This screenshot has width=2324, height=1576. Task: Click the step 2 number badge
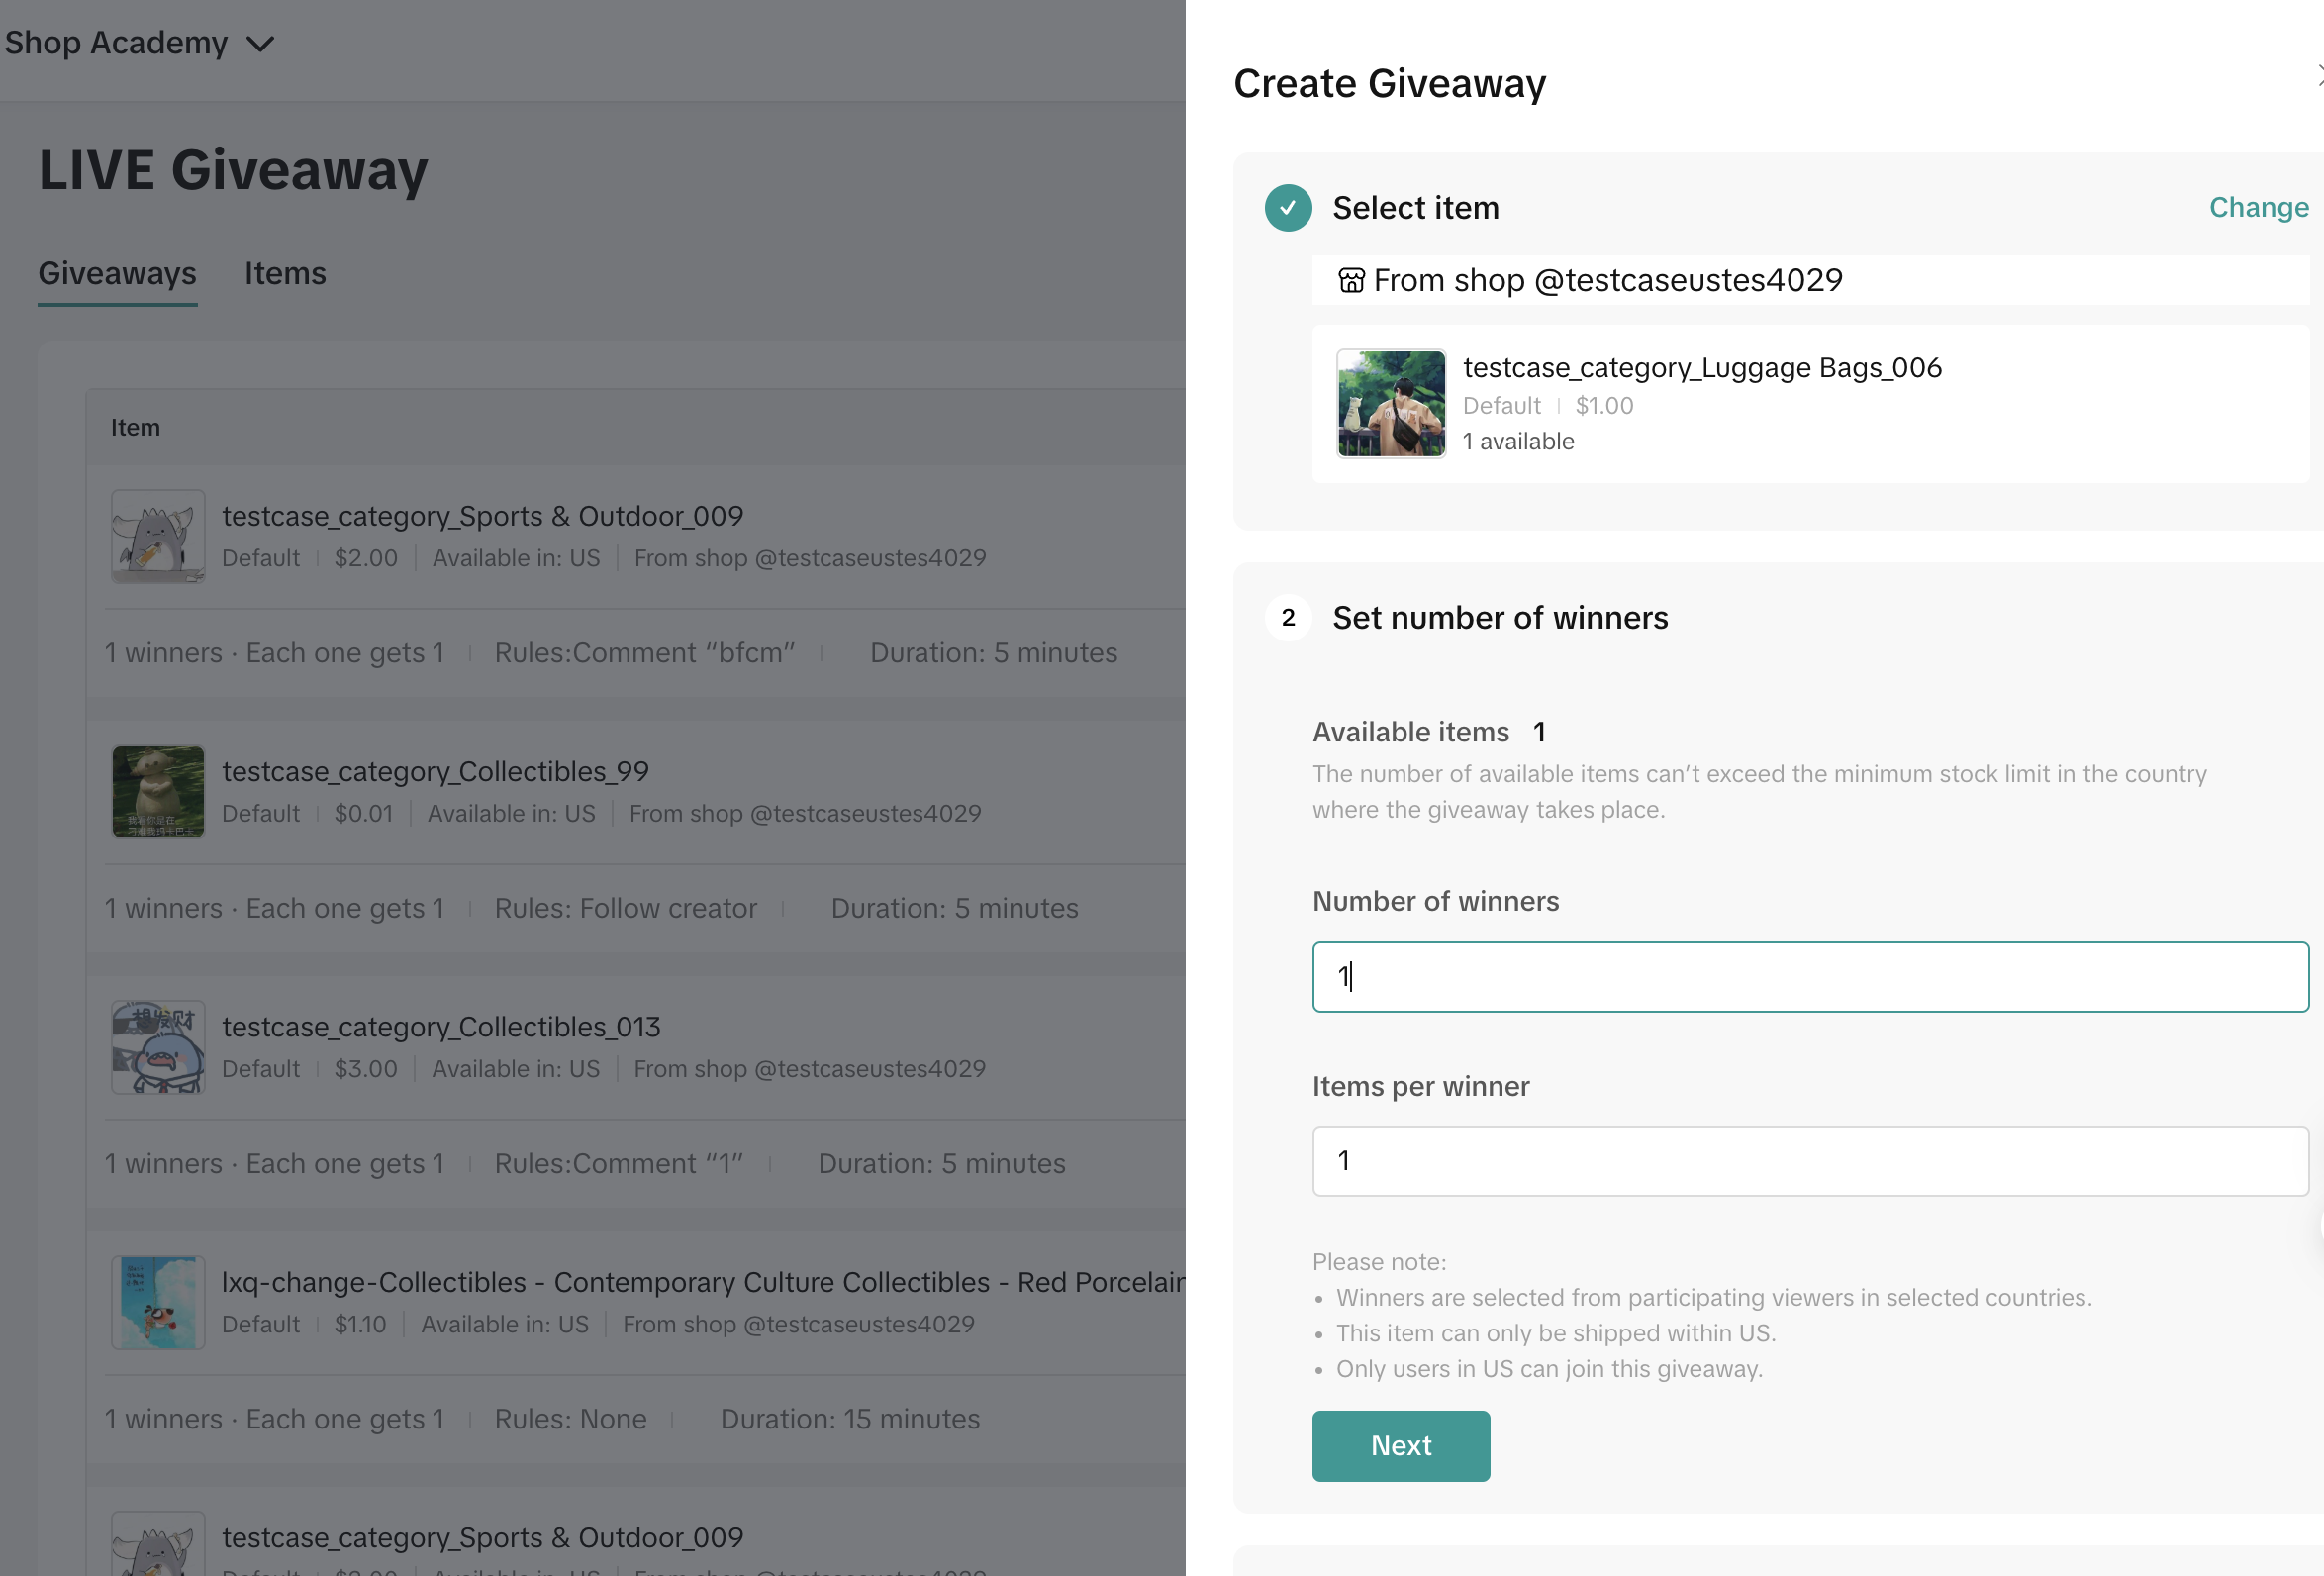coord(1288,618)
